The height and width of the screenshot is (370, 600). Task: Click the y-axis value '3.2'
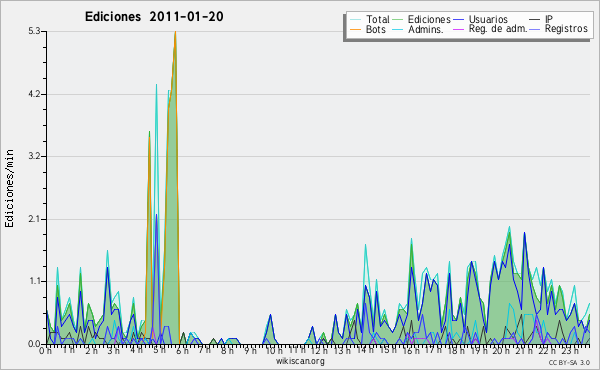tap(34, 156)
